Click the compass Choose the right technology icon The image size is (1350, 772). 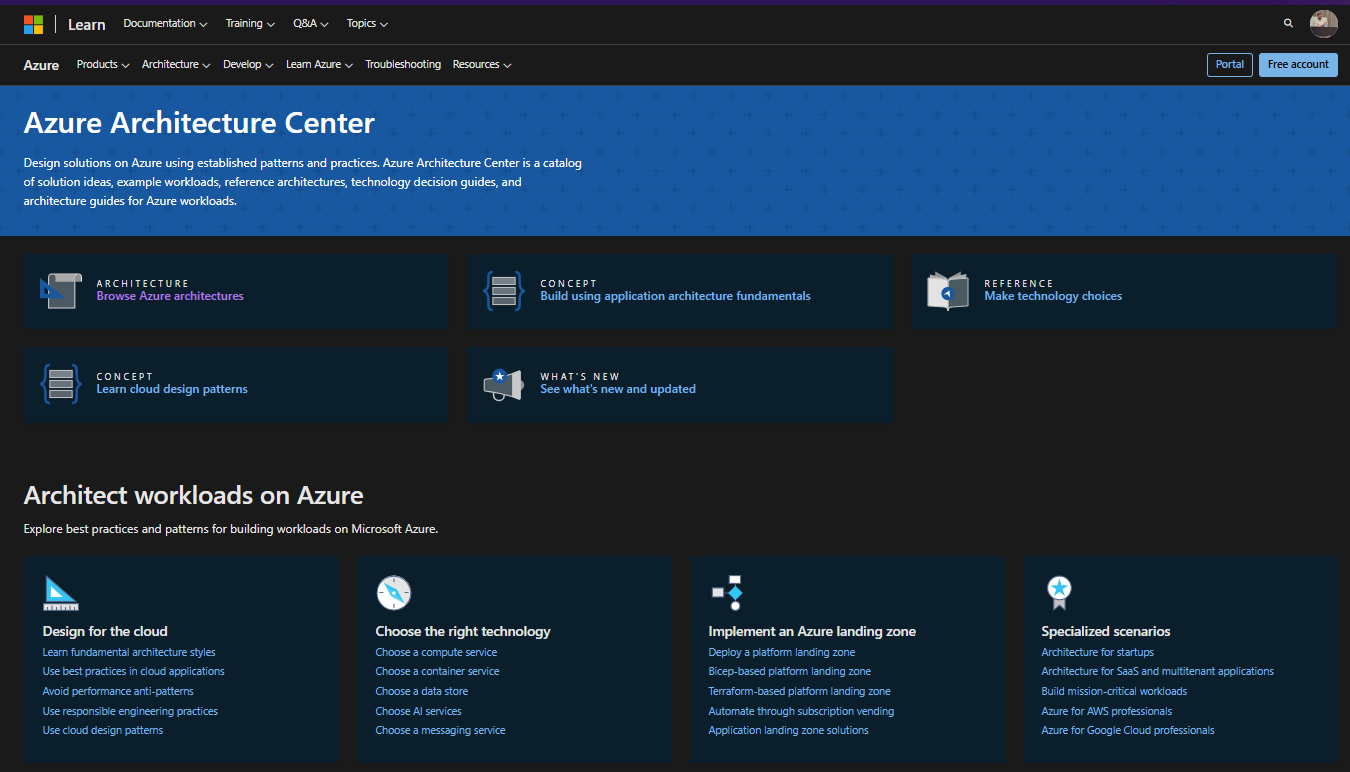coord(393,593)
